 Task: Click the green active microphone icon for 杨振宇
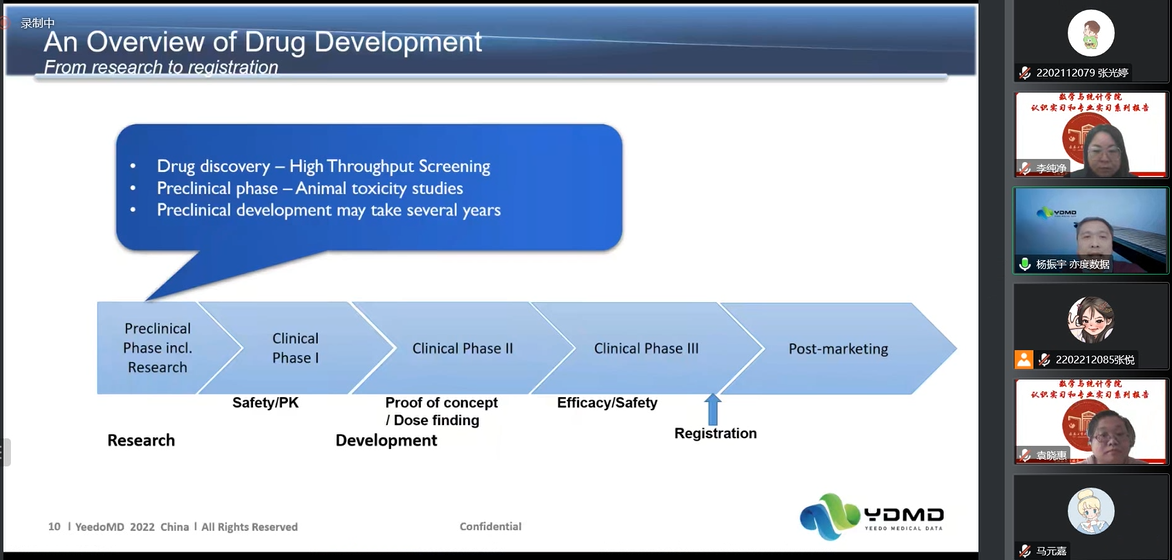click(x=1025, y=264)
